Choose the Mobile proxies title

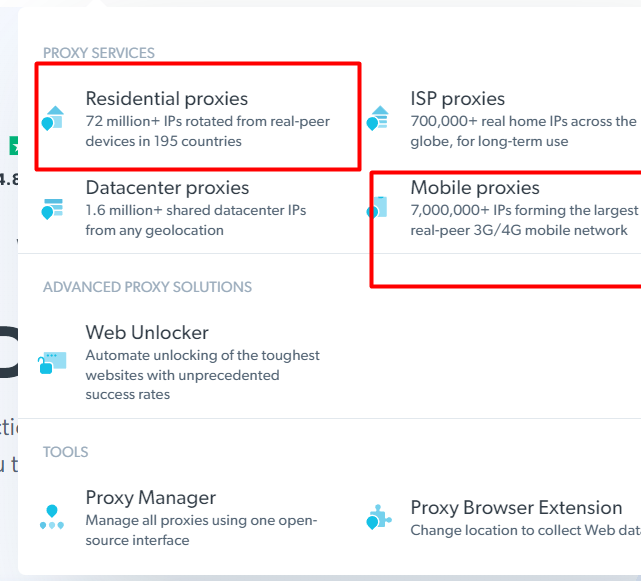pyautogui.click(x=474, y=188)
